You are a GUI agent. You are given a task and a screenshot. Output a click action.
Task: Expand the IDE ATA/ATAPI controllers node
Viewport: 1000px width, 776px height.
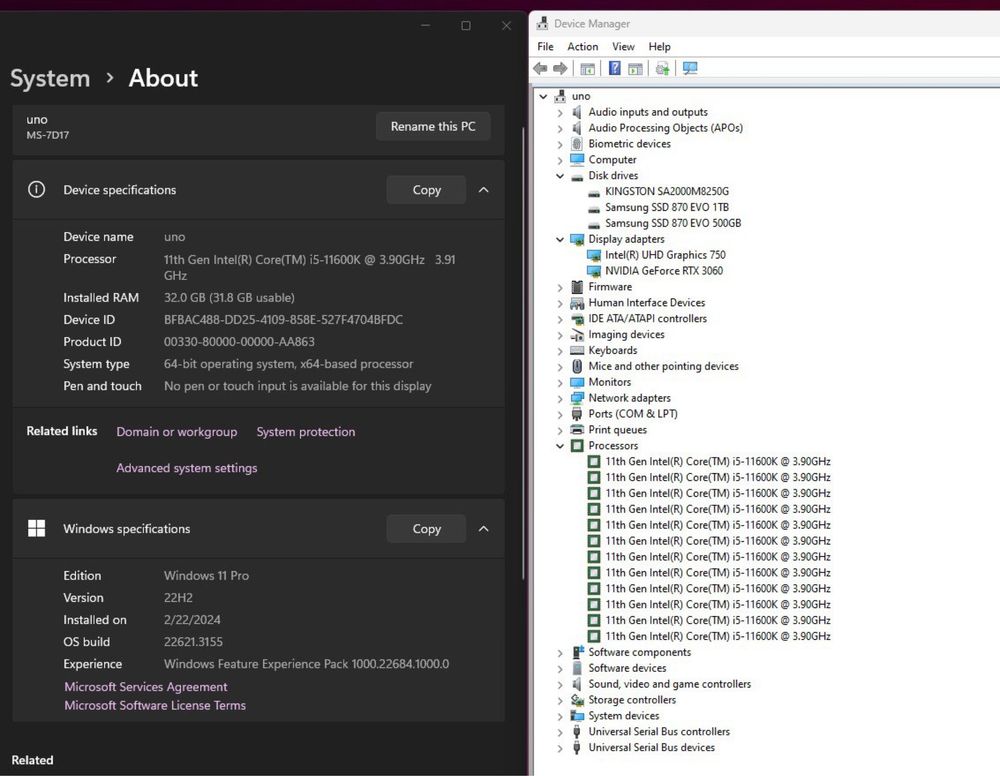pyautogui.click(x=560, y=319)
